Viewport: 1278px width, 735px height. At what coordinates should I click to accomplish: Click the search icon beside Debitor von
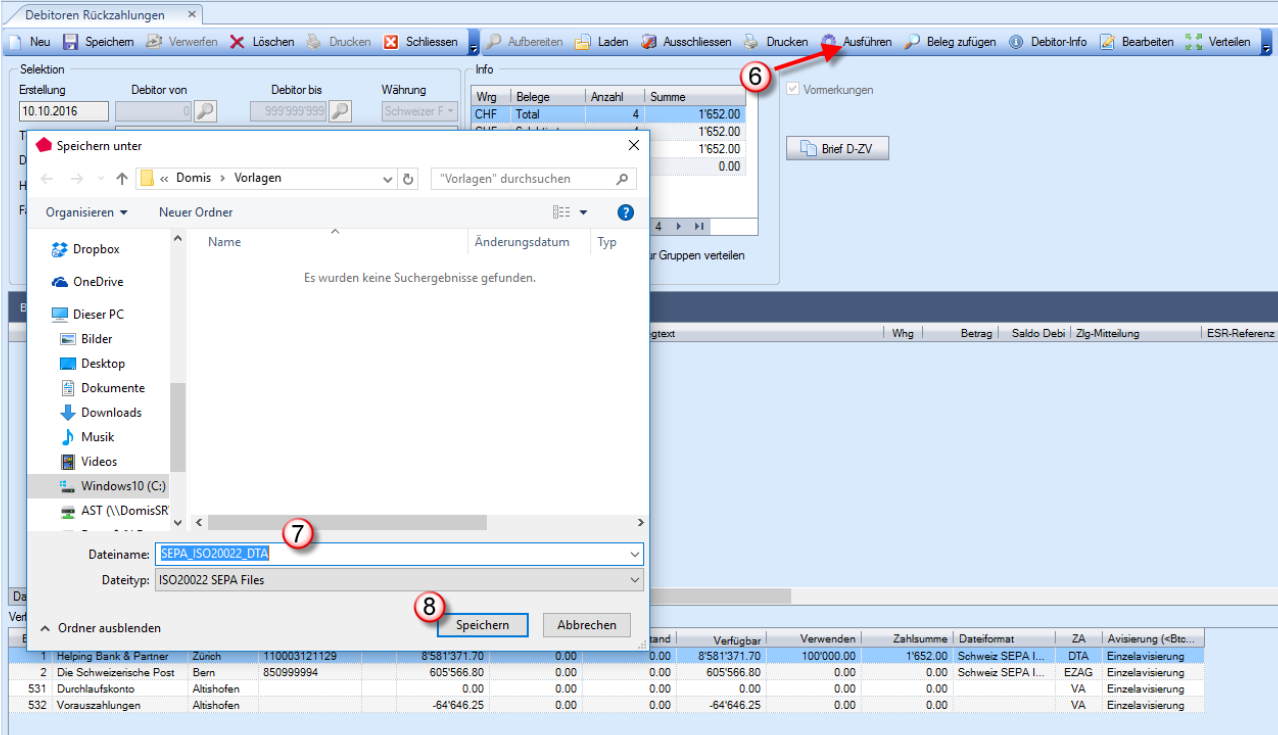204,111
